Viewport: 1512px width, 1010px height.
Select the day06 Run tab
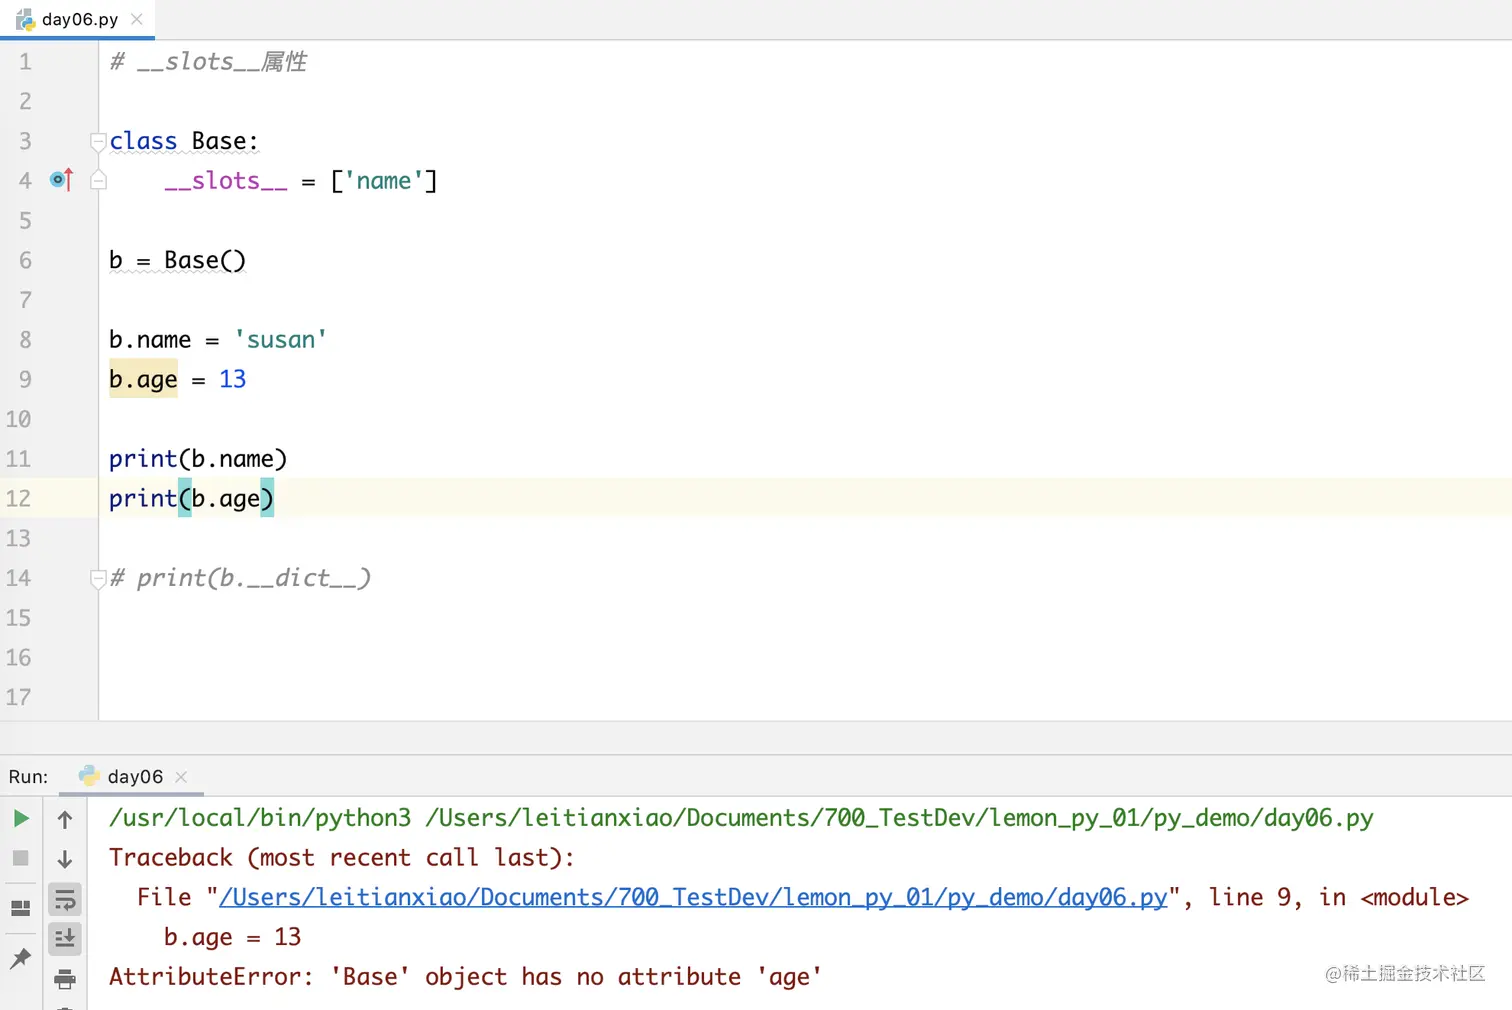pos(134,777)
